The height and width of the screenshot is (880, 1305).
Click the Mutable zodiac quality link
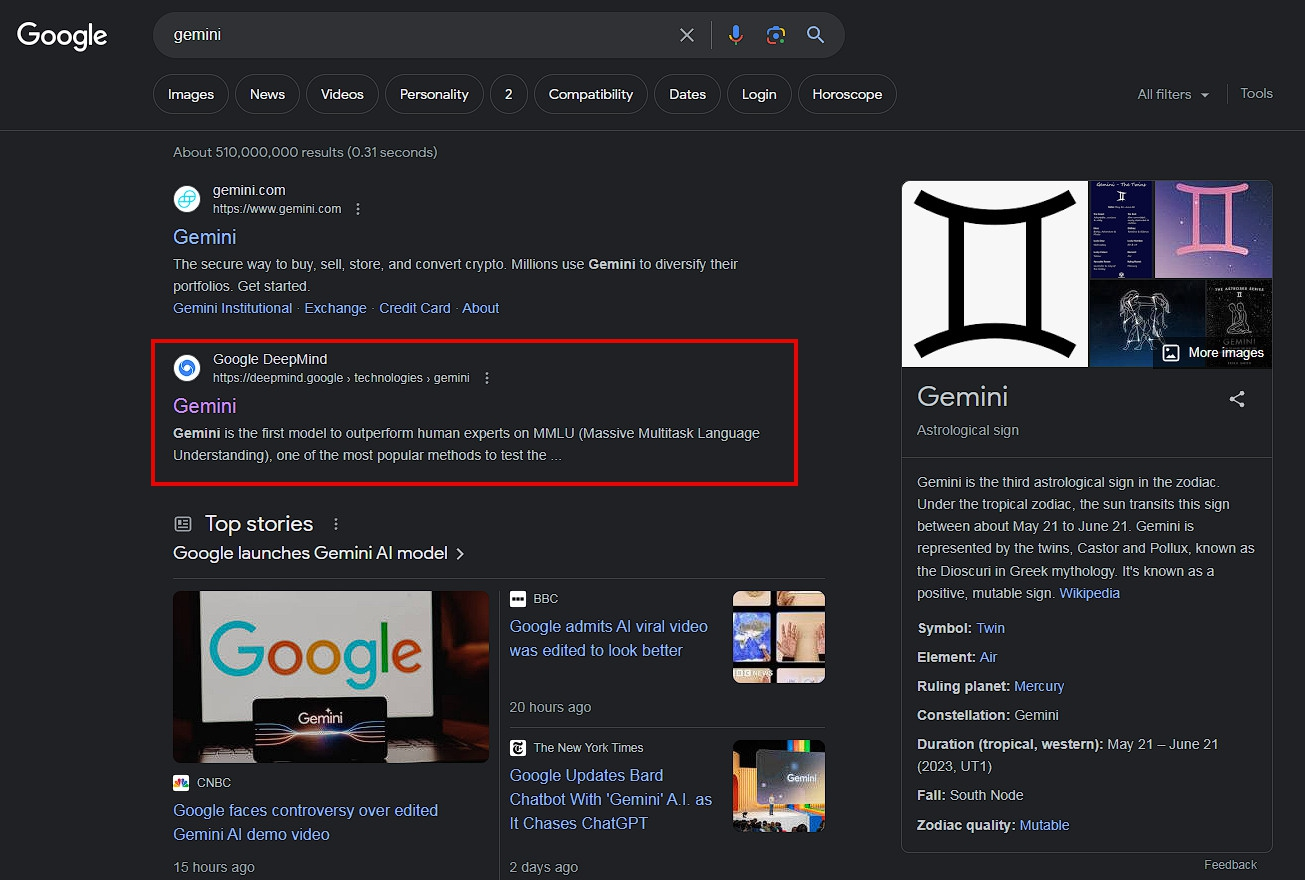pyautogui.click(x=1044, y=825)
